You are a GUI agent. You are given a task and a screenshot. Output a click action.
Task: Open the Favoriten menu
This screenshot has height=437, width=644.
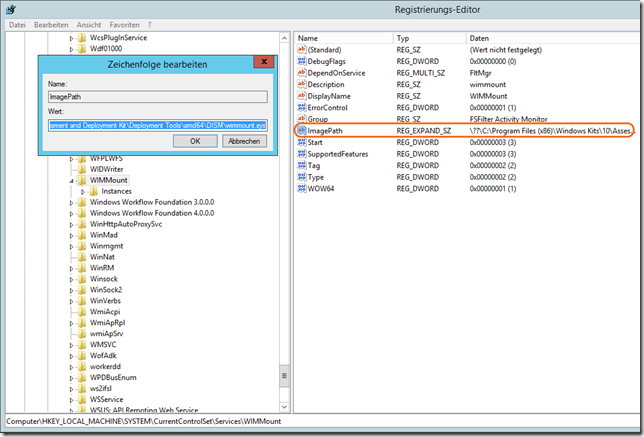[x=125, y=23]
